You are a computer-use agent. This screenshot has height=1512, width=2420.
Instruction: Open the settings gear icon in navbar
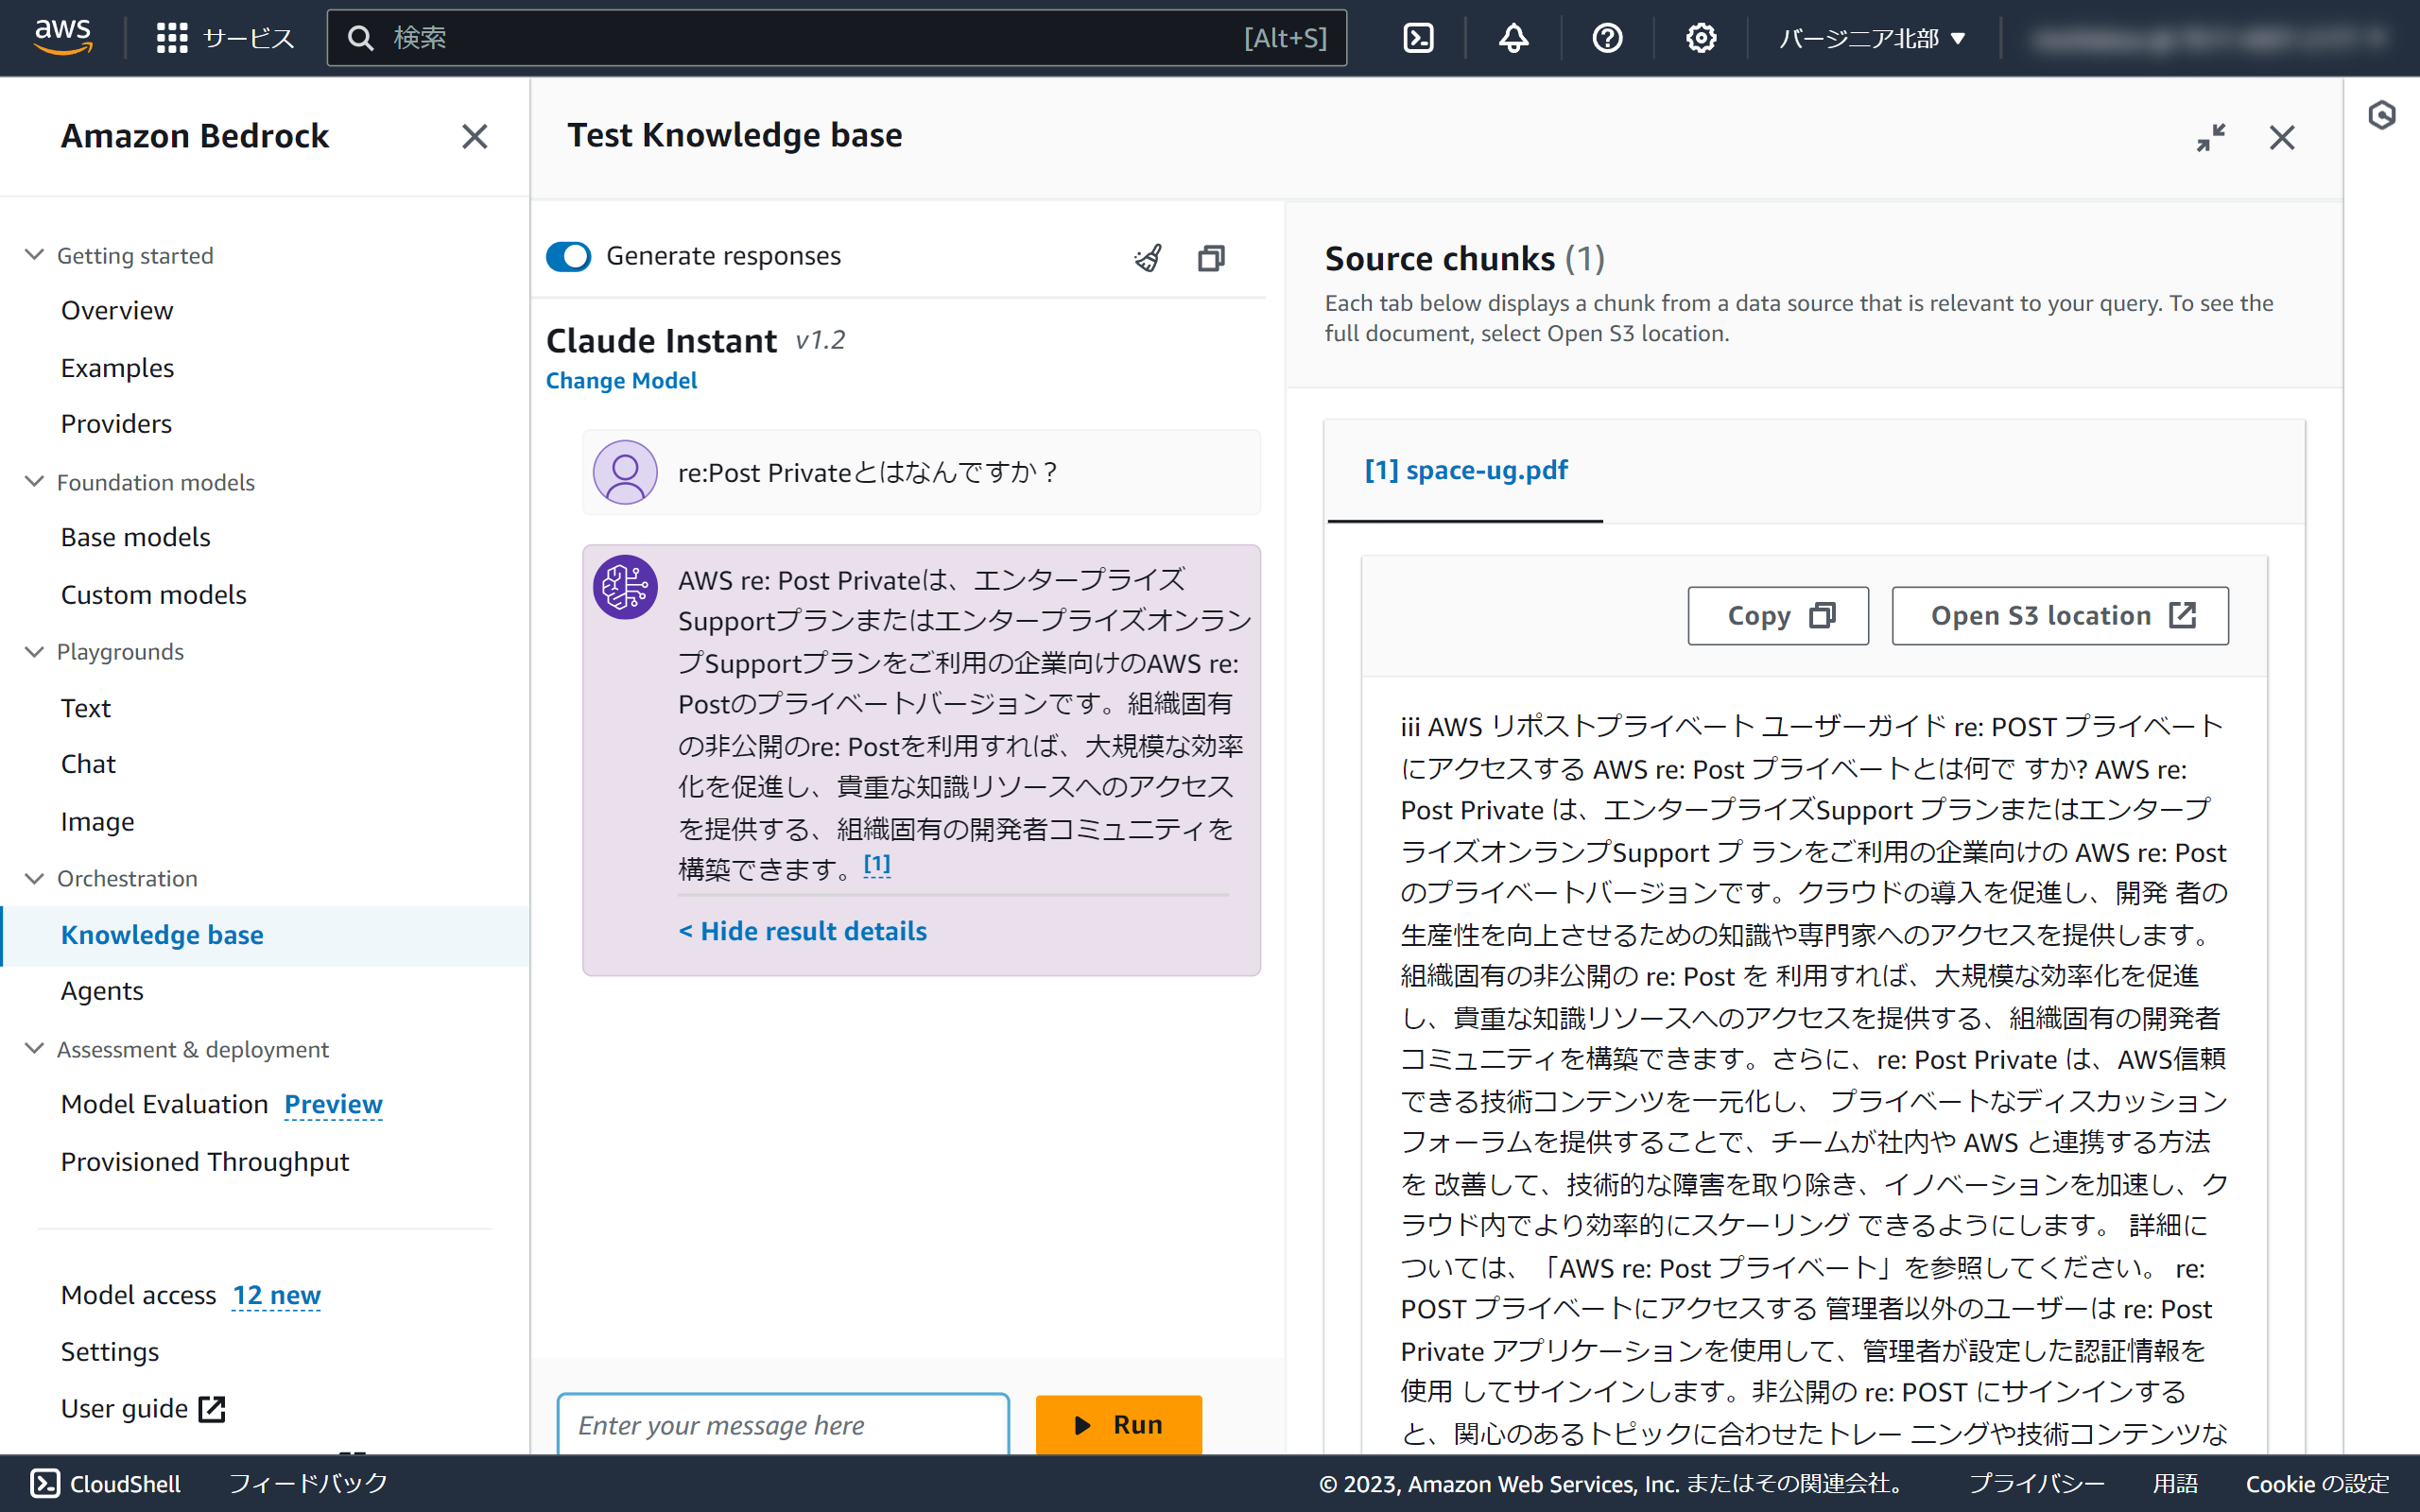(1700, 38)
